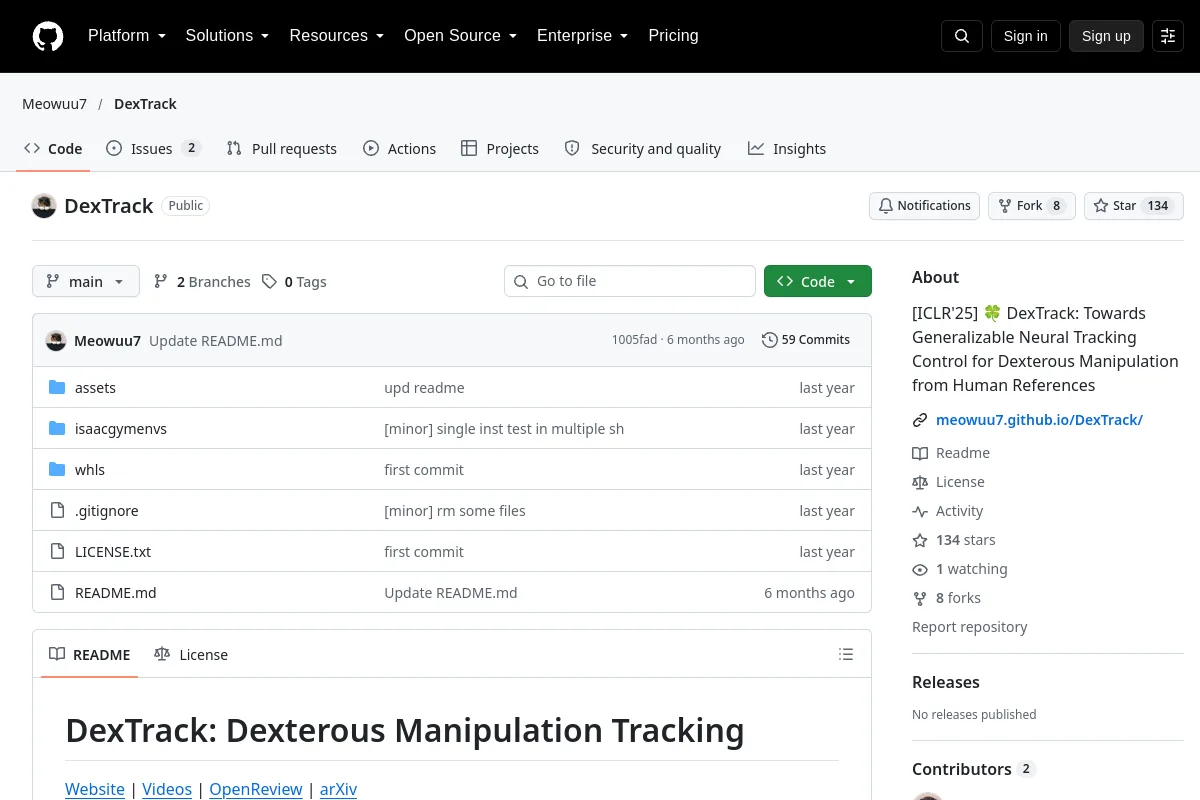Click the Pricing link

[x=673, y=36]
